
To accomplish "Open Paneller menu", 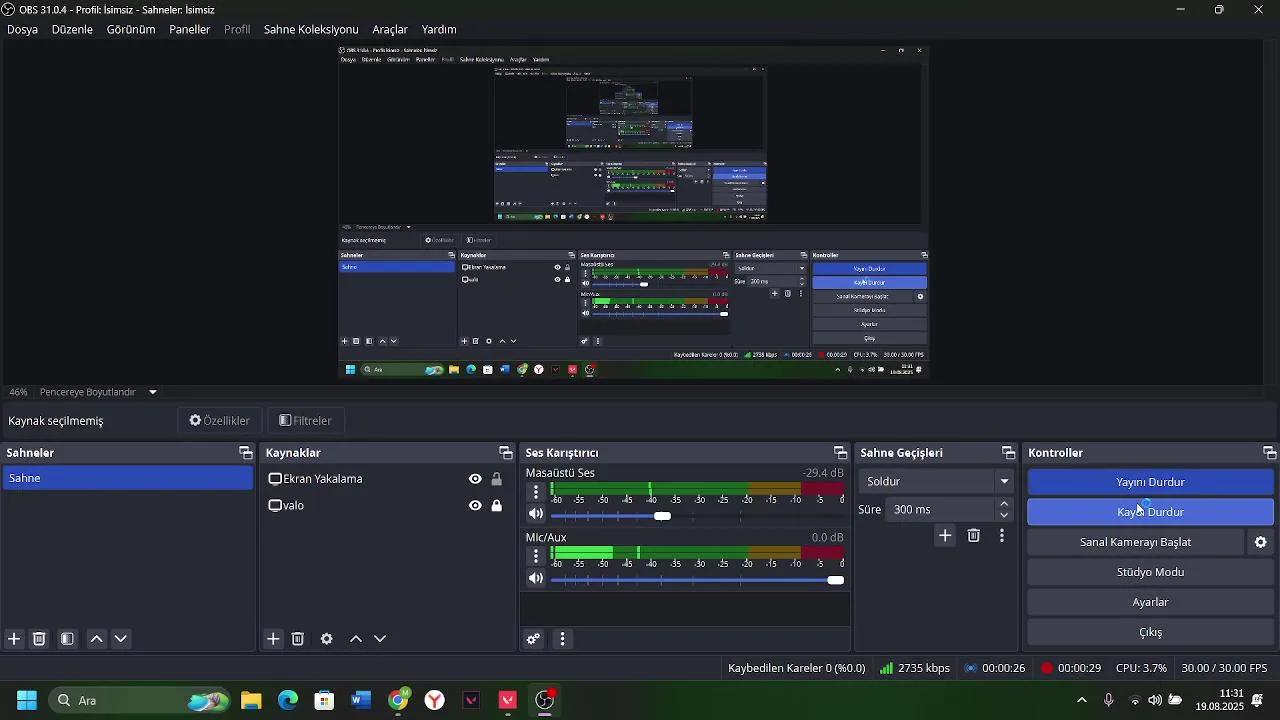I will click(x=190, y=29).
